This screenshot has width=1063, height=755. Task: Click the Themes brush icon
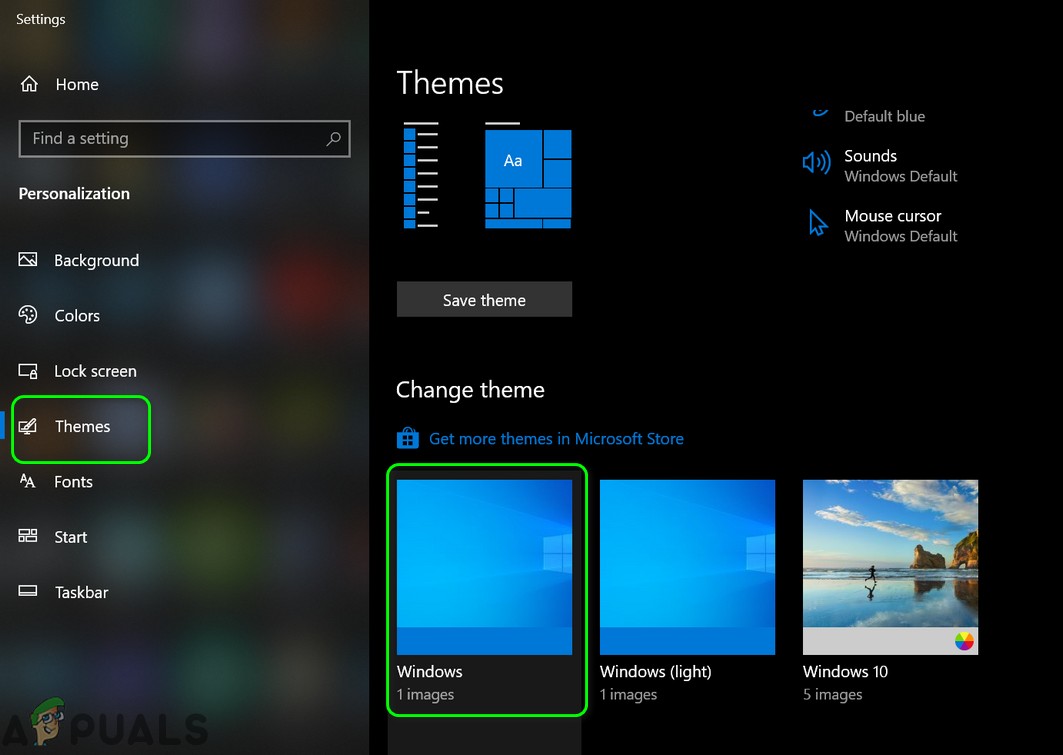[x=28, y=426]
